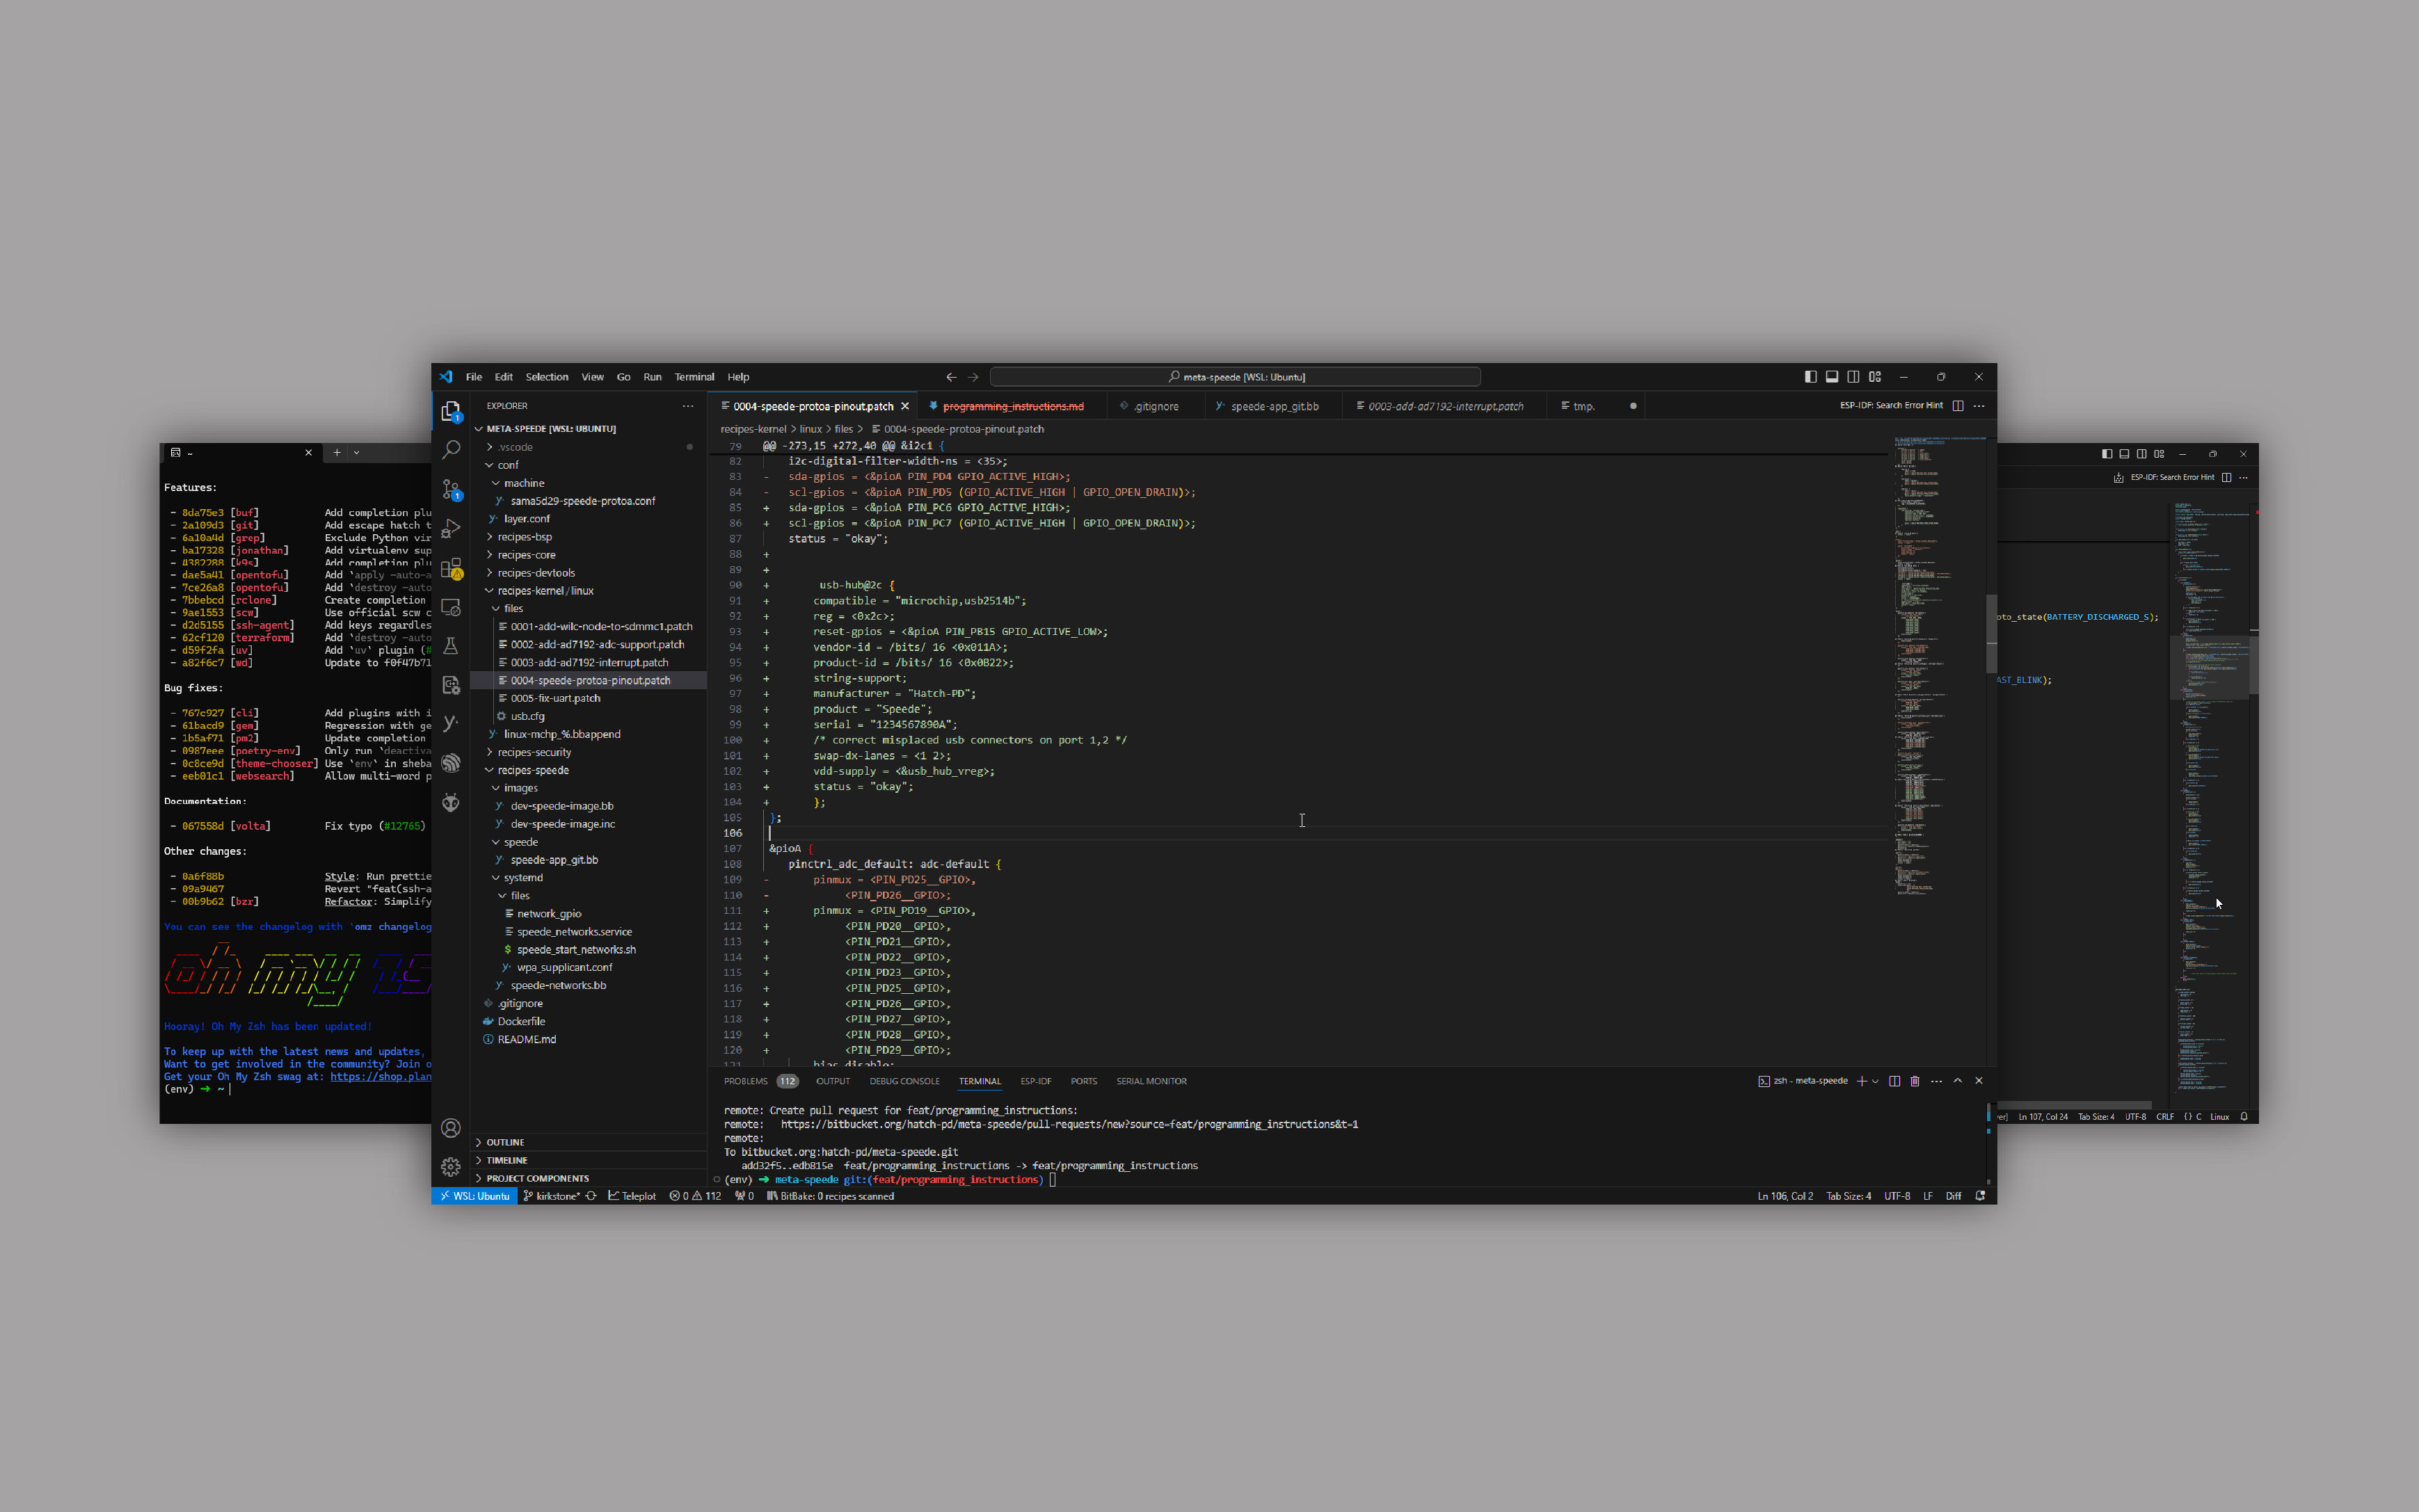
Task: Open the Terminal menu
Action: (694, 377)
